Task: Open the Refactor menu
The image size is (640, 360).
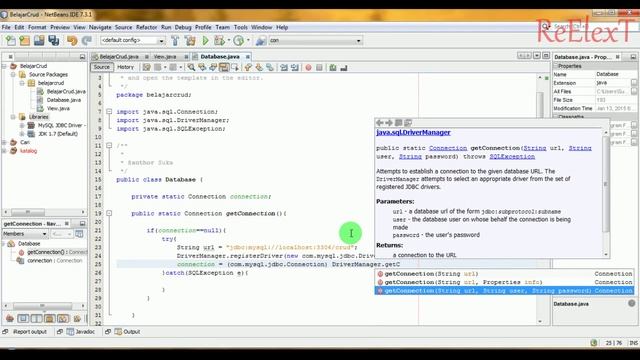Action: coord(147,27)
